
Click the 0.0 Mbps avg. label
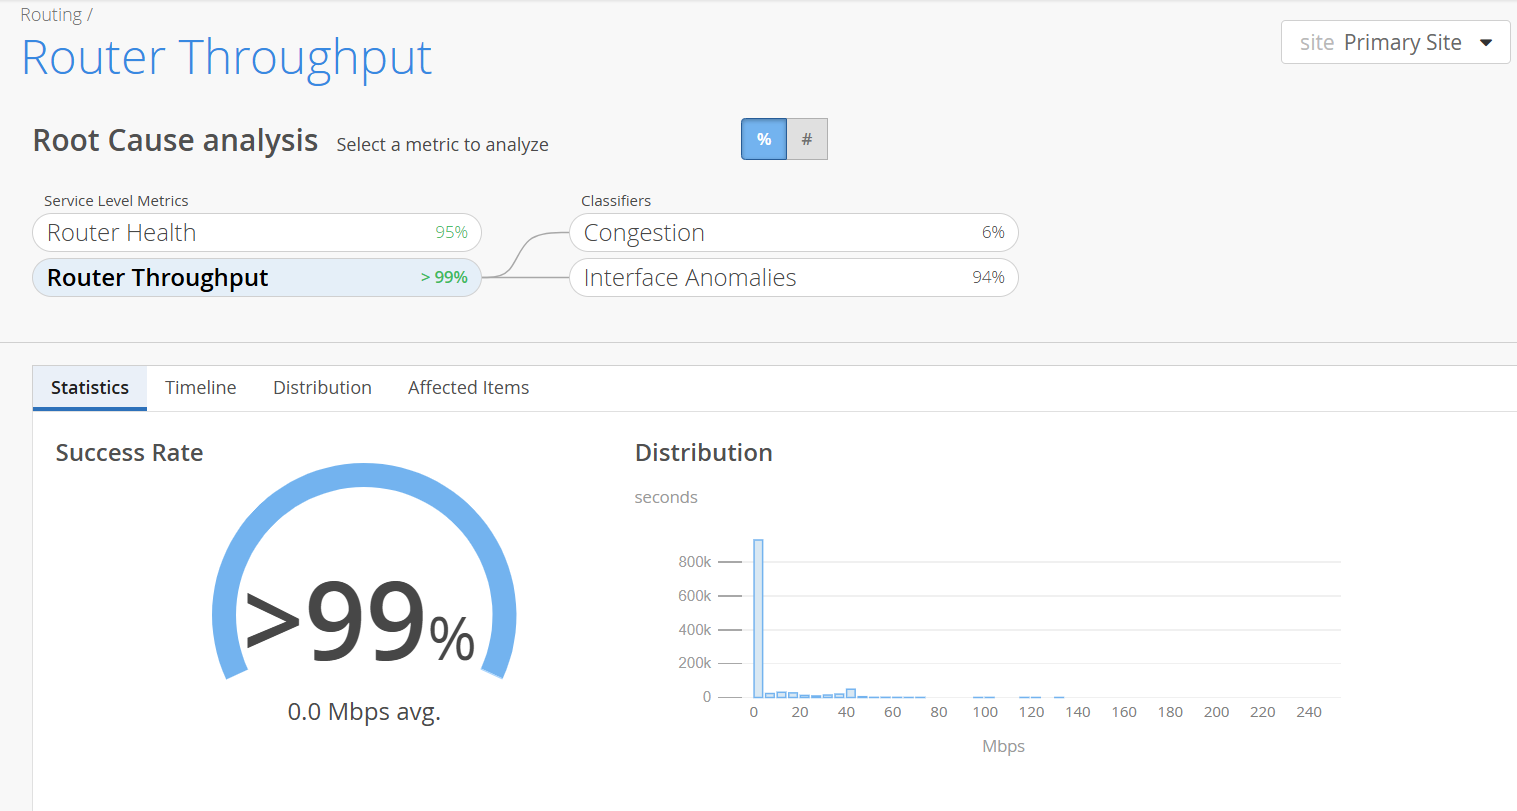tap(364, 712)
